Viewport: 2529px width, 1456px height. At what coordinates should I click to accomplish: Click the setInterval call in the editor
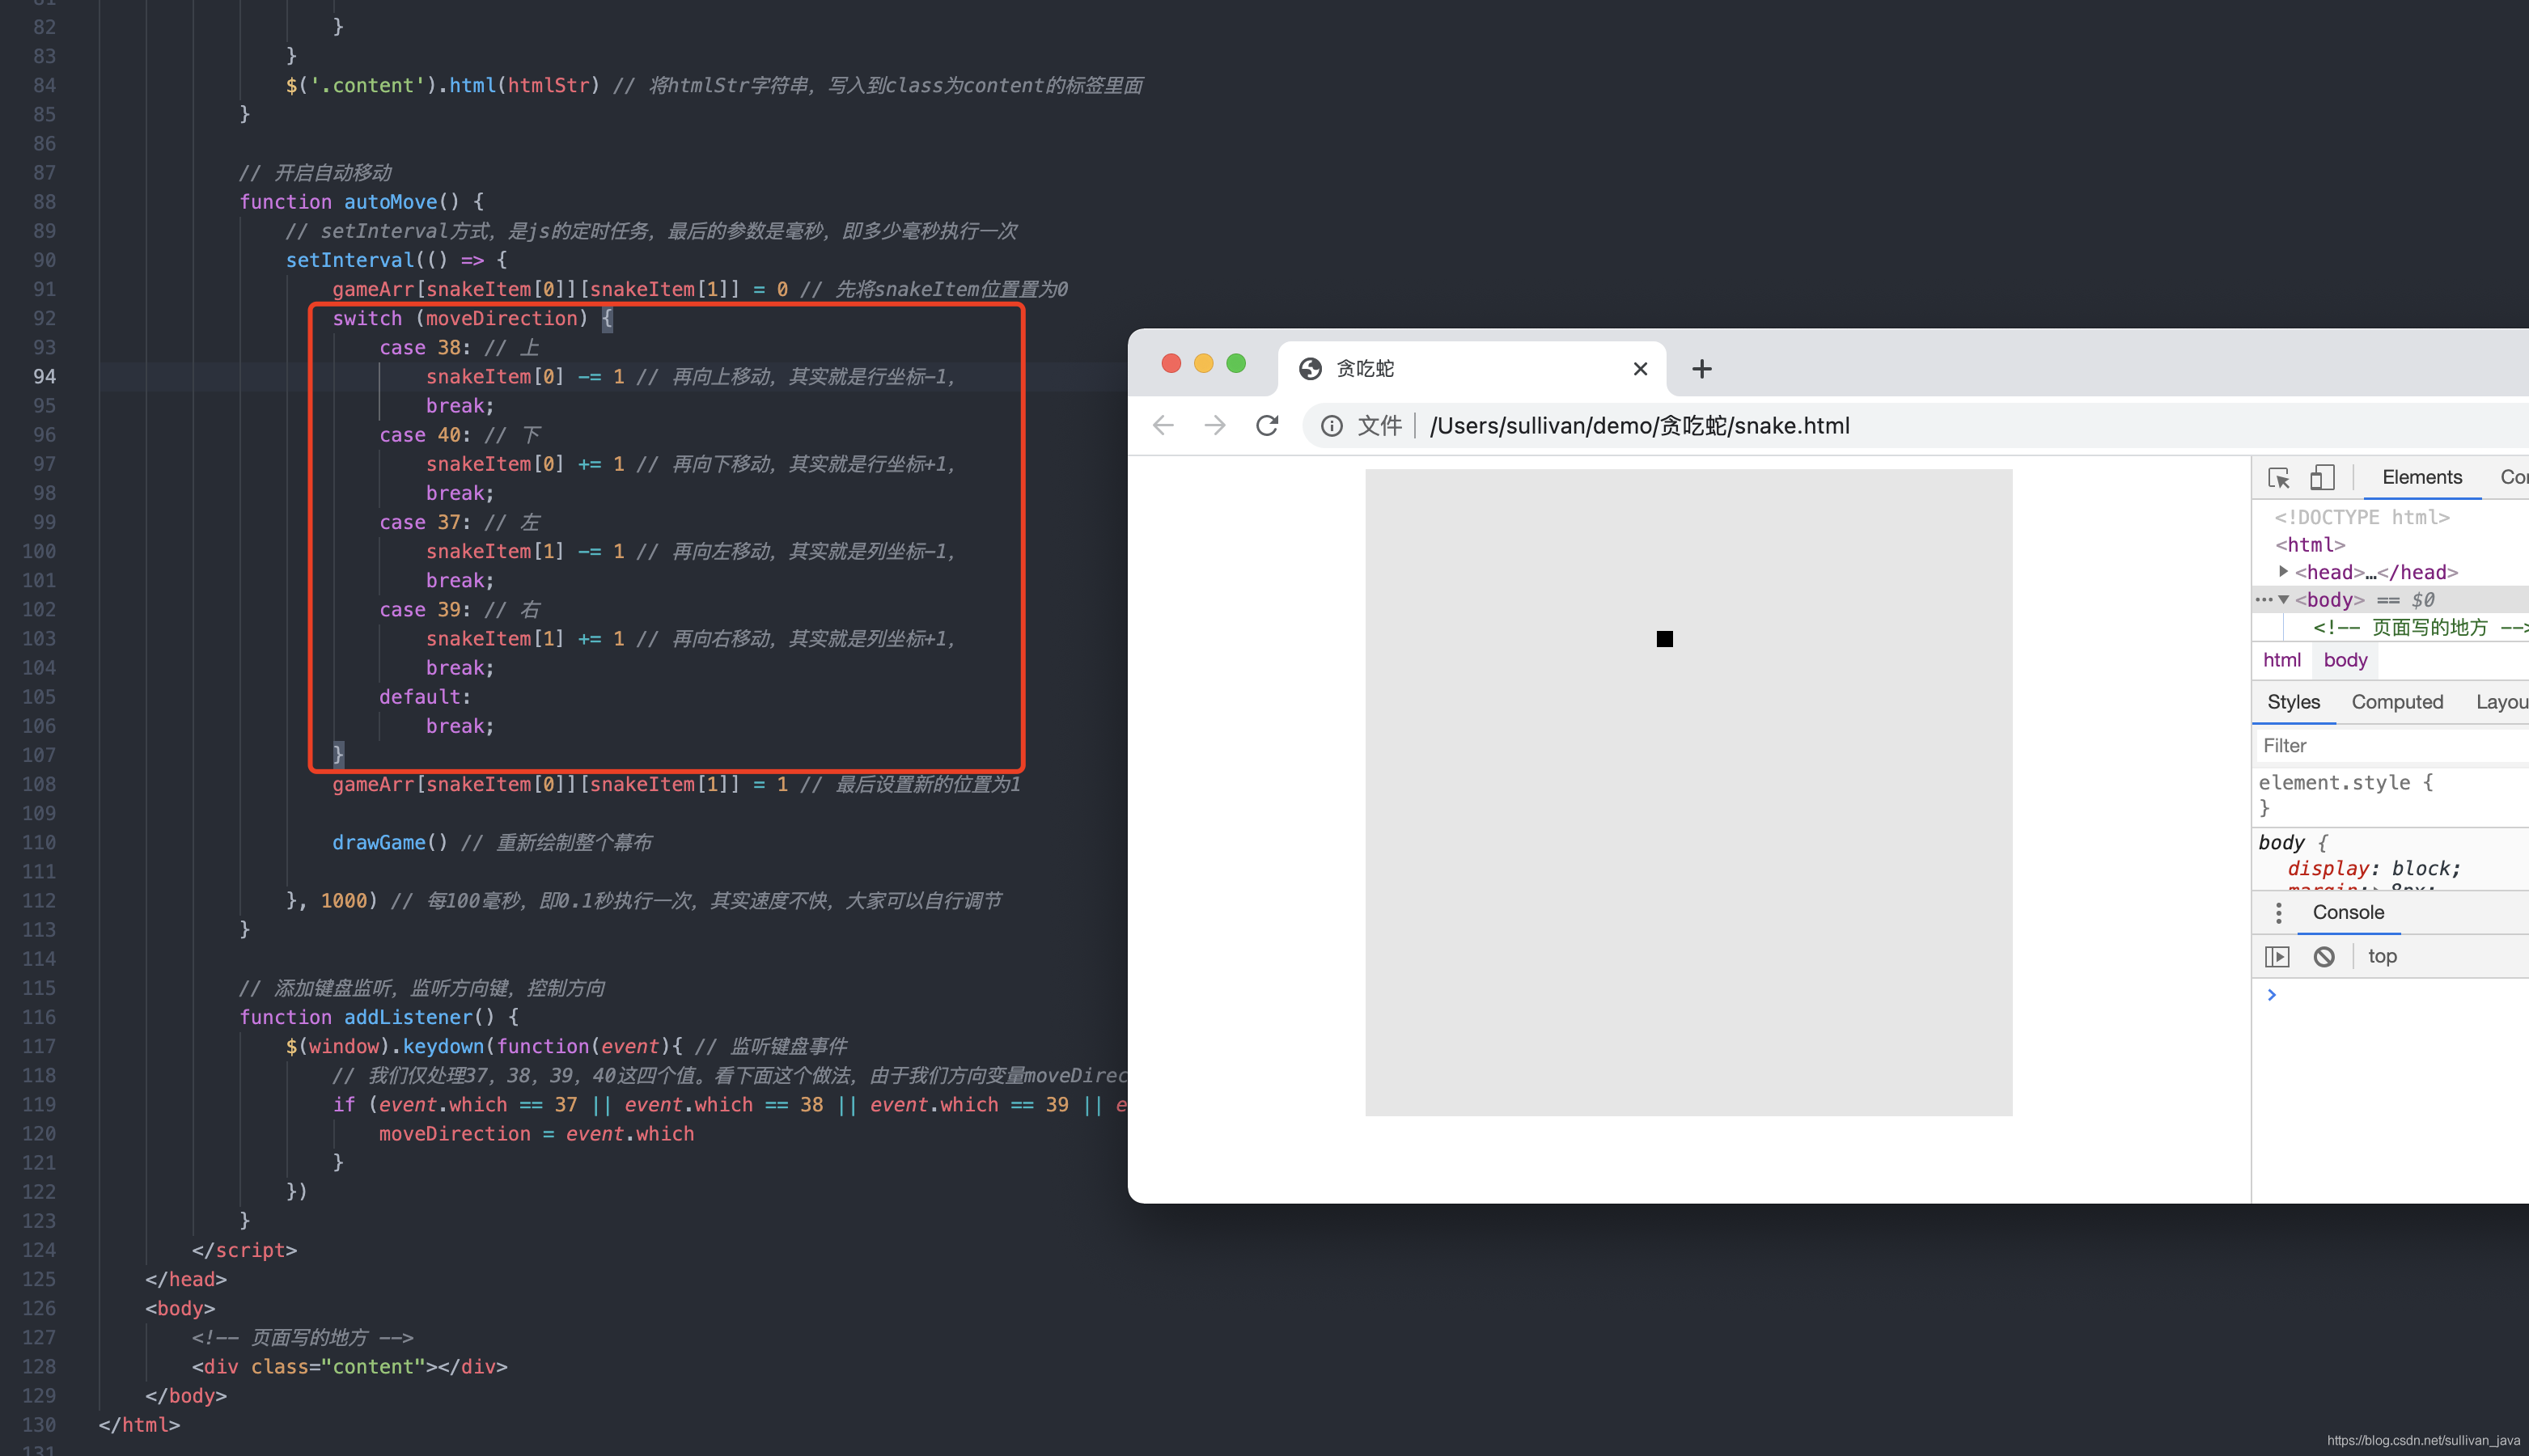coord(350,260)
